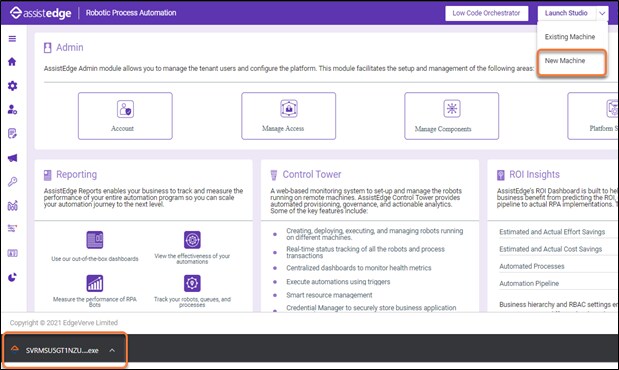
Task: Collapse the Launch Studio dropdown arrow
Action: 602,13
